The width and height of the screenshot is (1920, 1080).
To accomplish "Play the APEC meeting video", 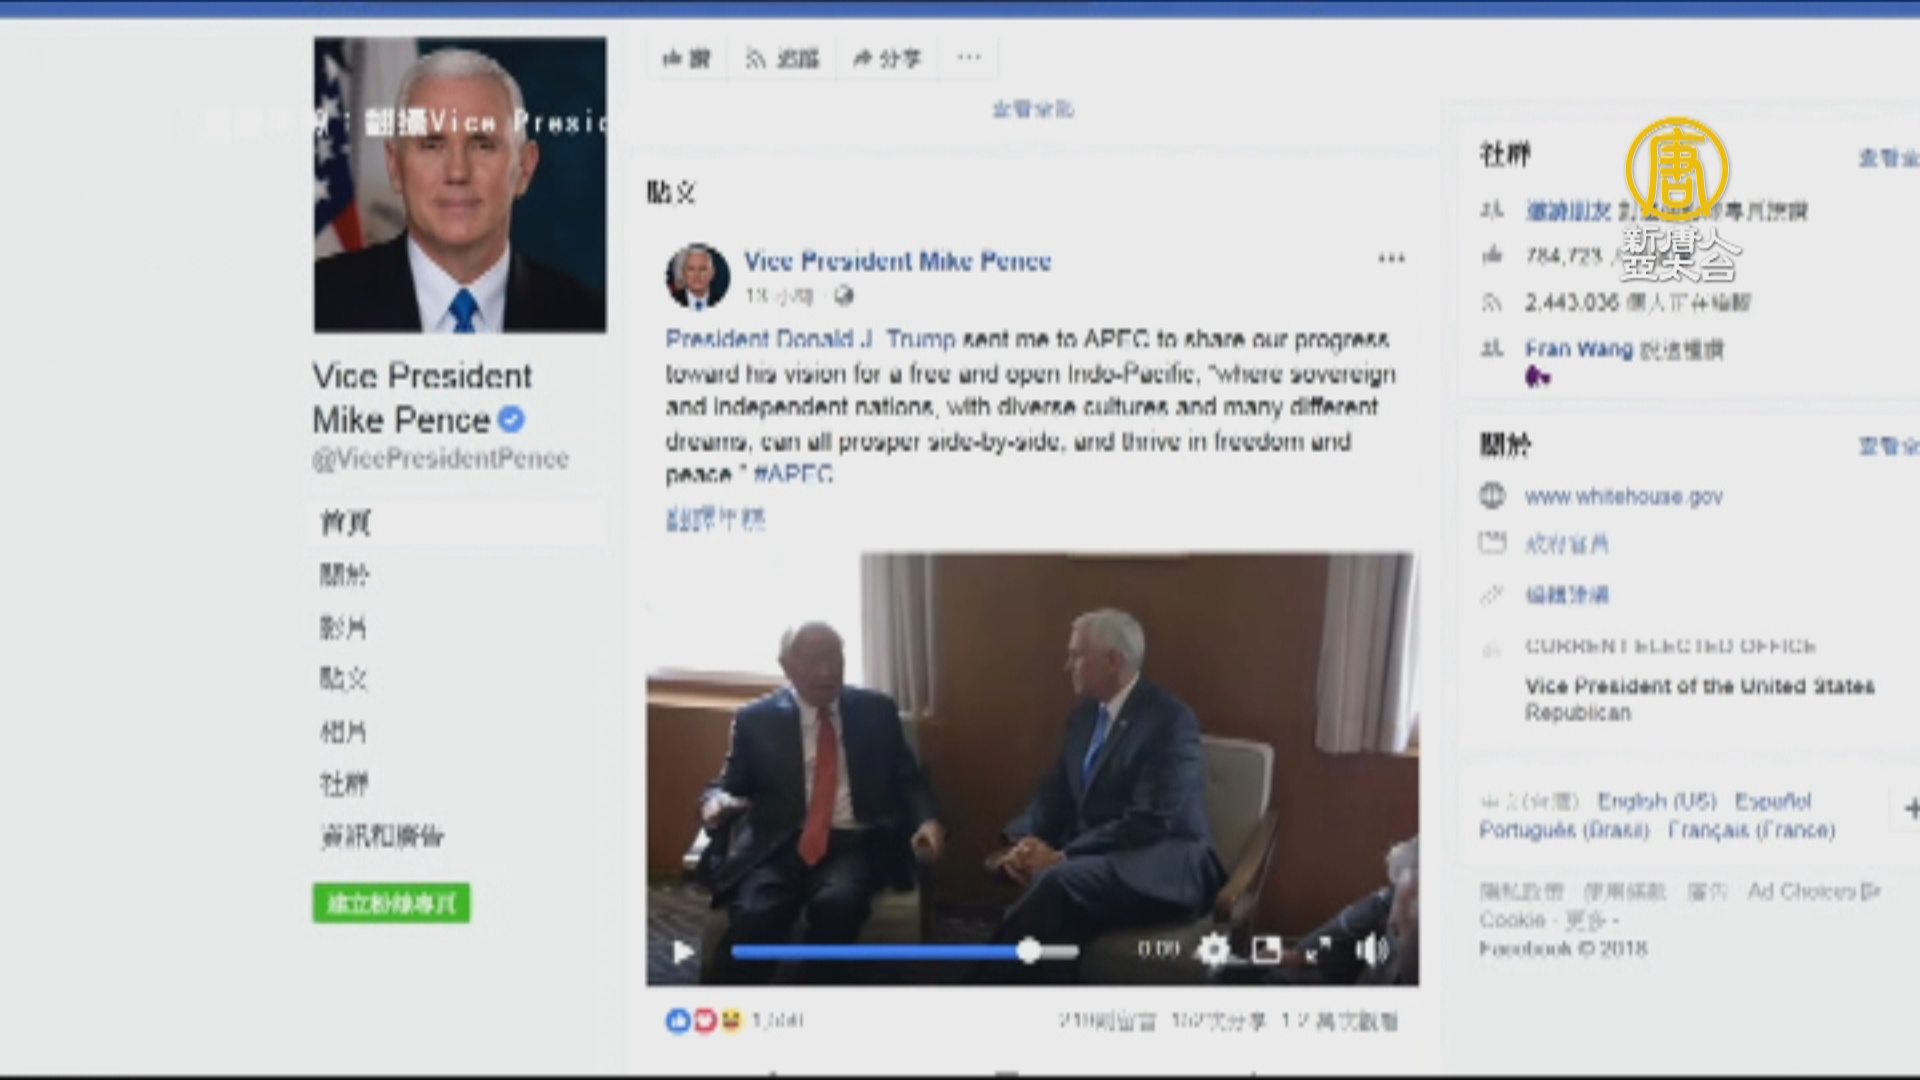I will point(683,951).
